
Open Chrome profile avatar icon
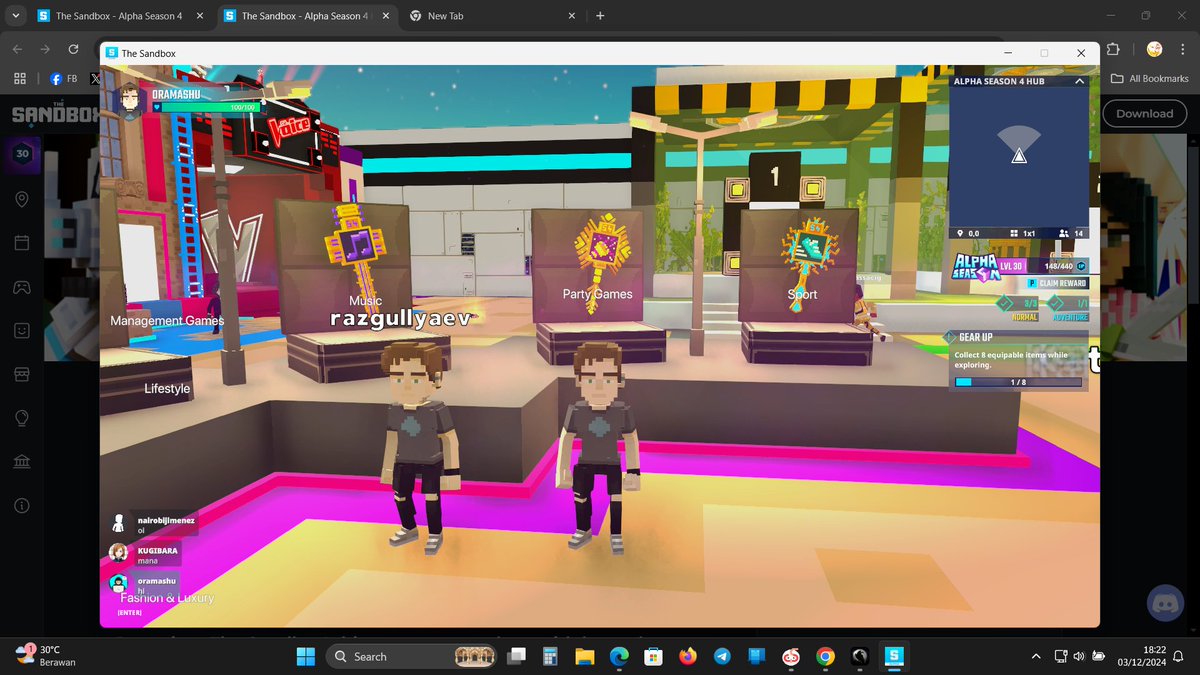click(1154, 49)
